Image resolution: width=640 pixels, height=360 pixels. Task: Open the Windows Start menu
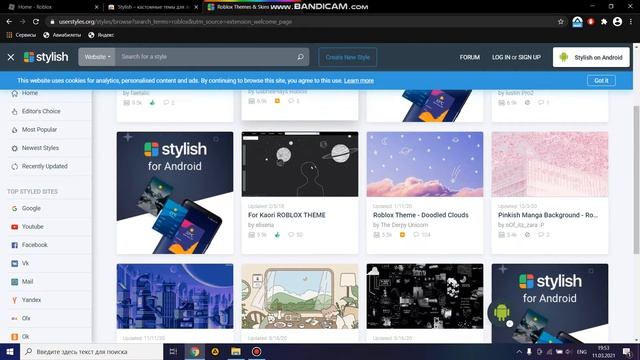(10, 351)
